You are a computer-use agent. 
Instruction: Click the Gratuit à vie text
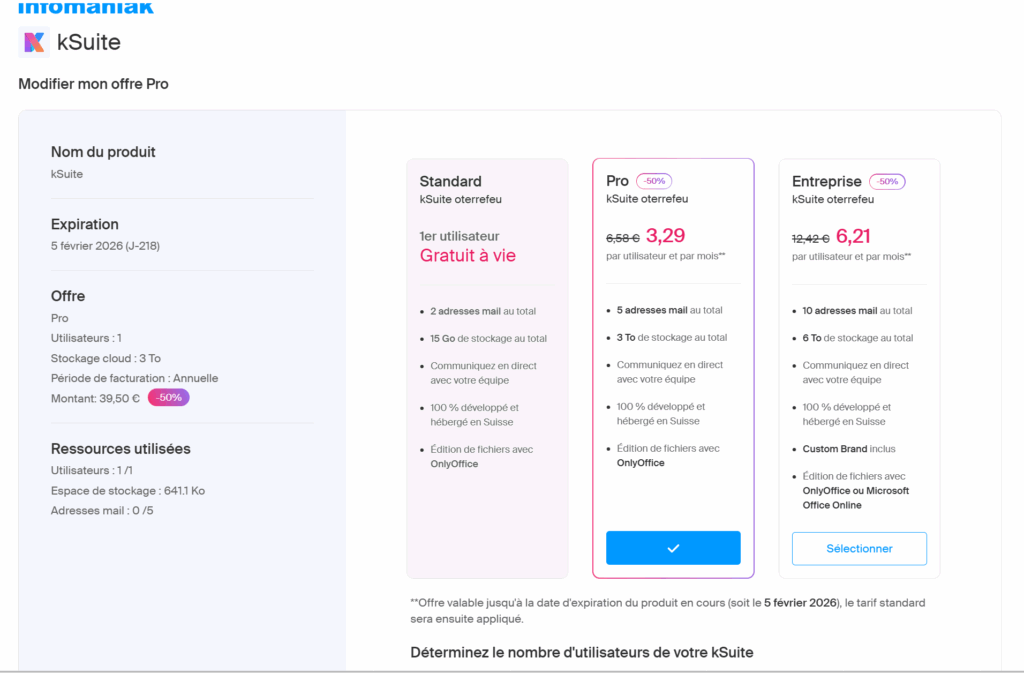tap(468, 255)
